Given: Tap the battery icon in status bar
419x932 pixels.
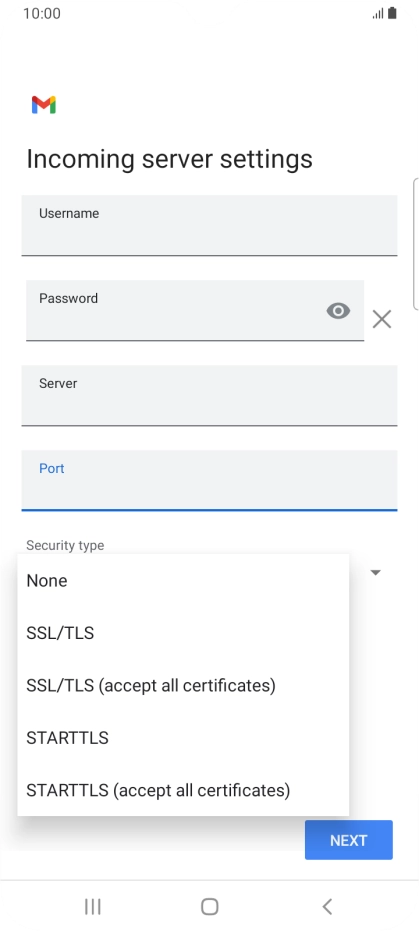Looking at the screenshot, I should tap(392, 13).
